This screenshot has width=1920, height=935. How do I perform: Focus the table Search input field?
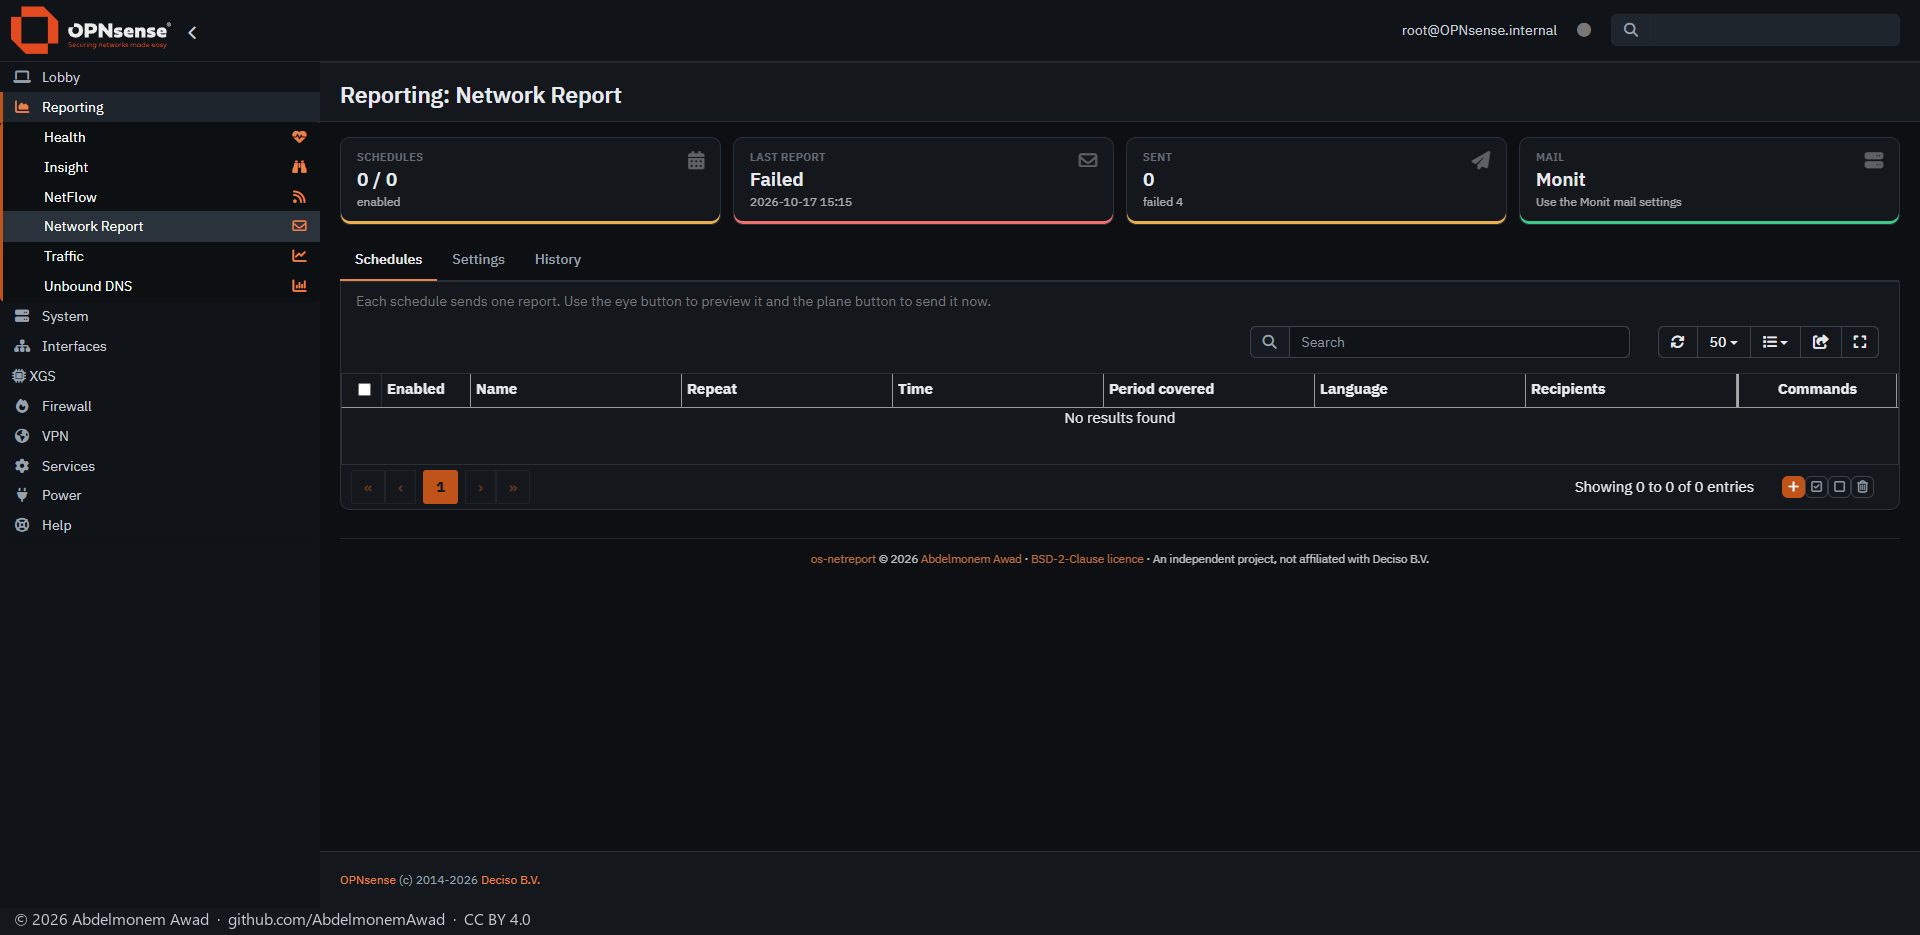(1459, 342)
